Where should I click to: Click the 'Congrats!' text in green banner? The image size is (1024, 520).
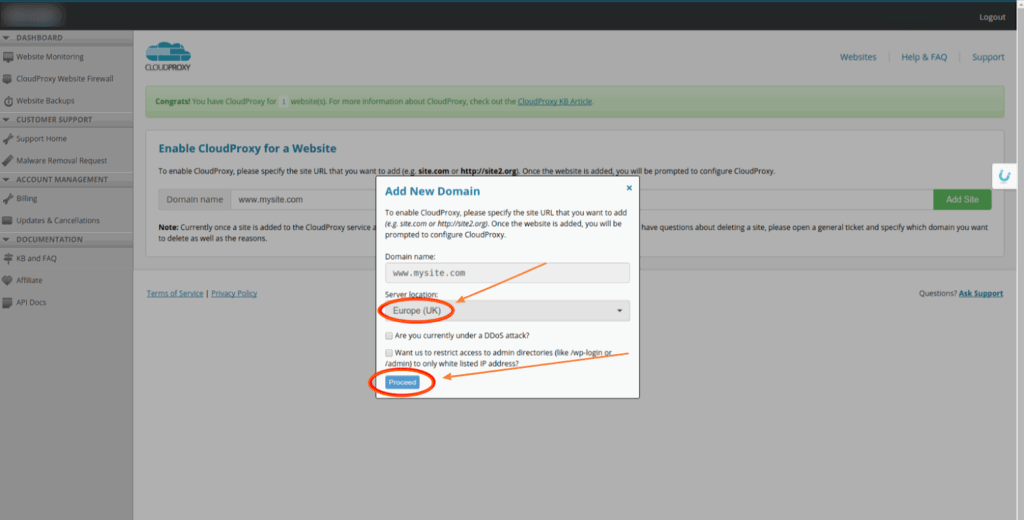click(x=173, y=102)
